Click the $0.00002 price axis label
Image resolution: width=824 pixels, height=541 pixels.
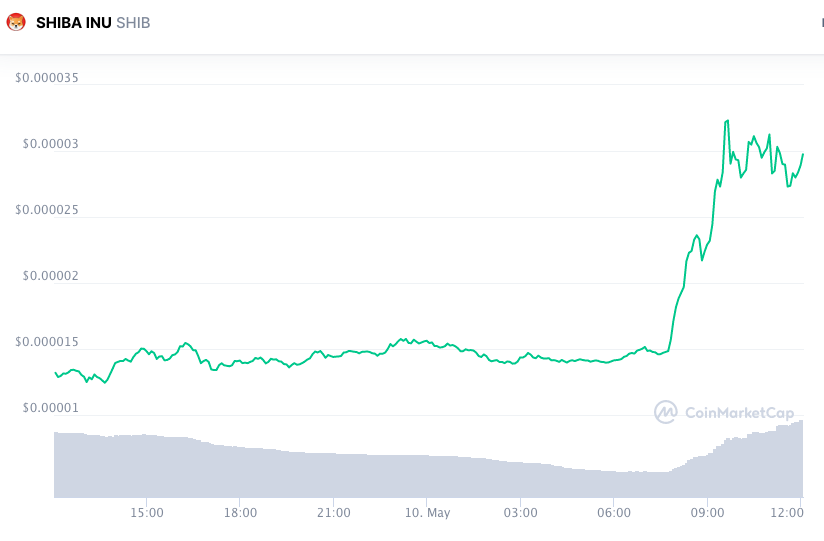click(x=50, y=276)
